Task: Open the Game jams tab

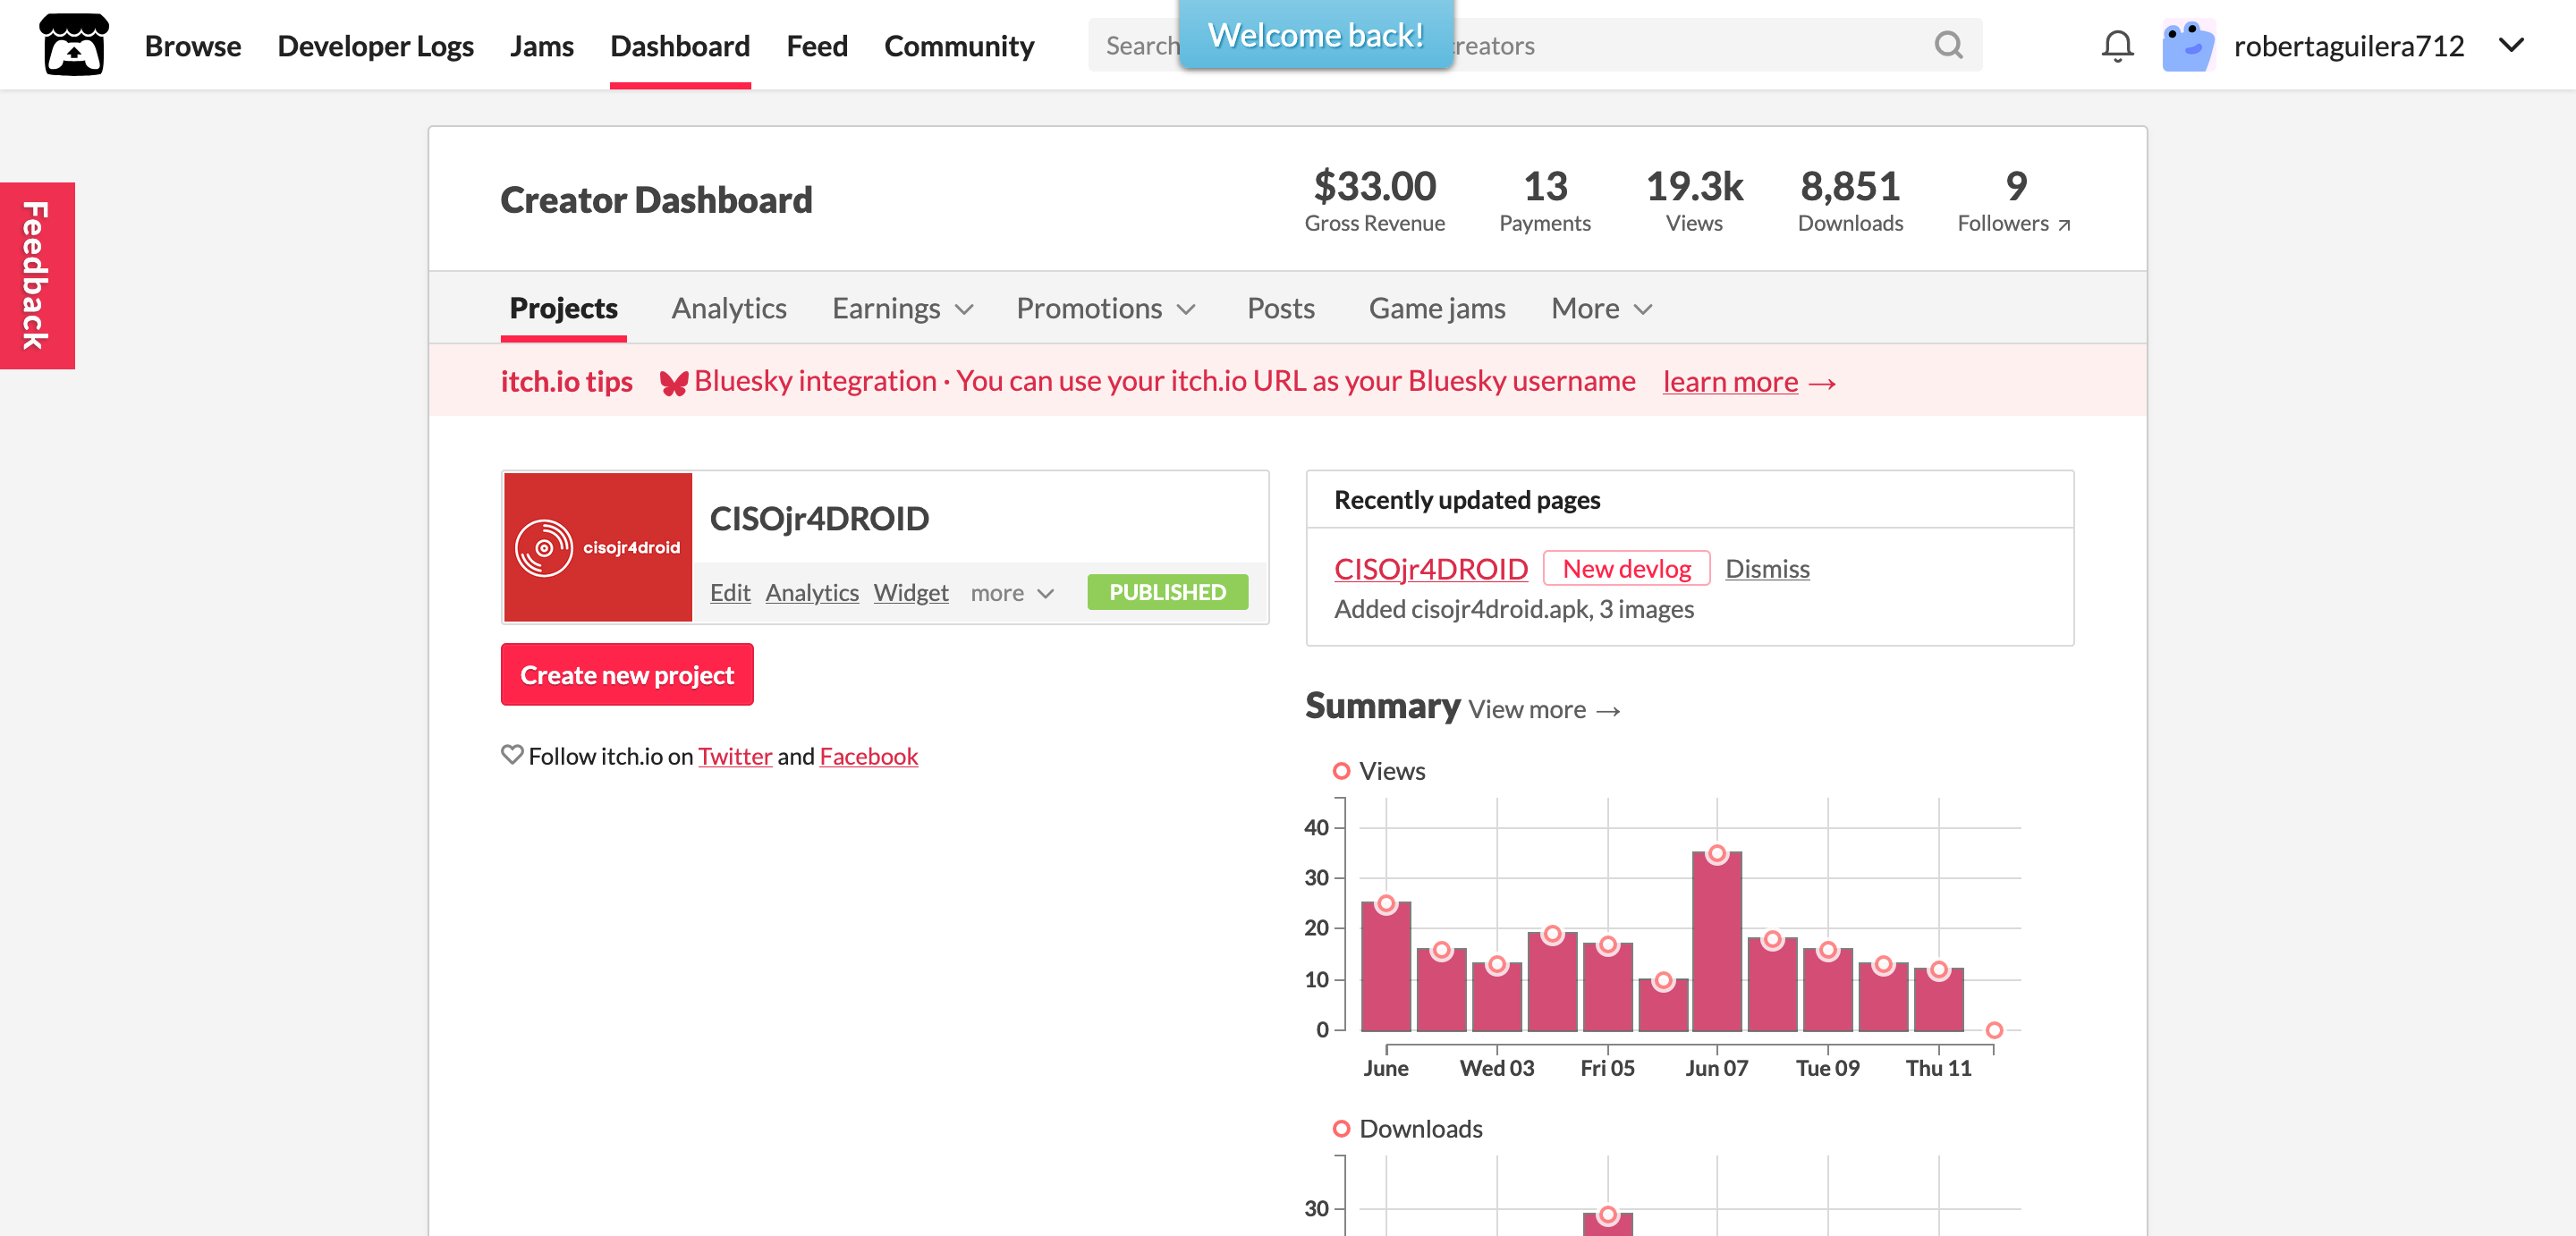Action: [x=1436, y=309]
